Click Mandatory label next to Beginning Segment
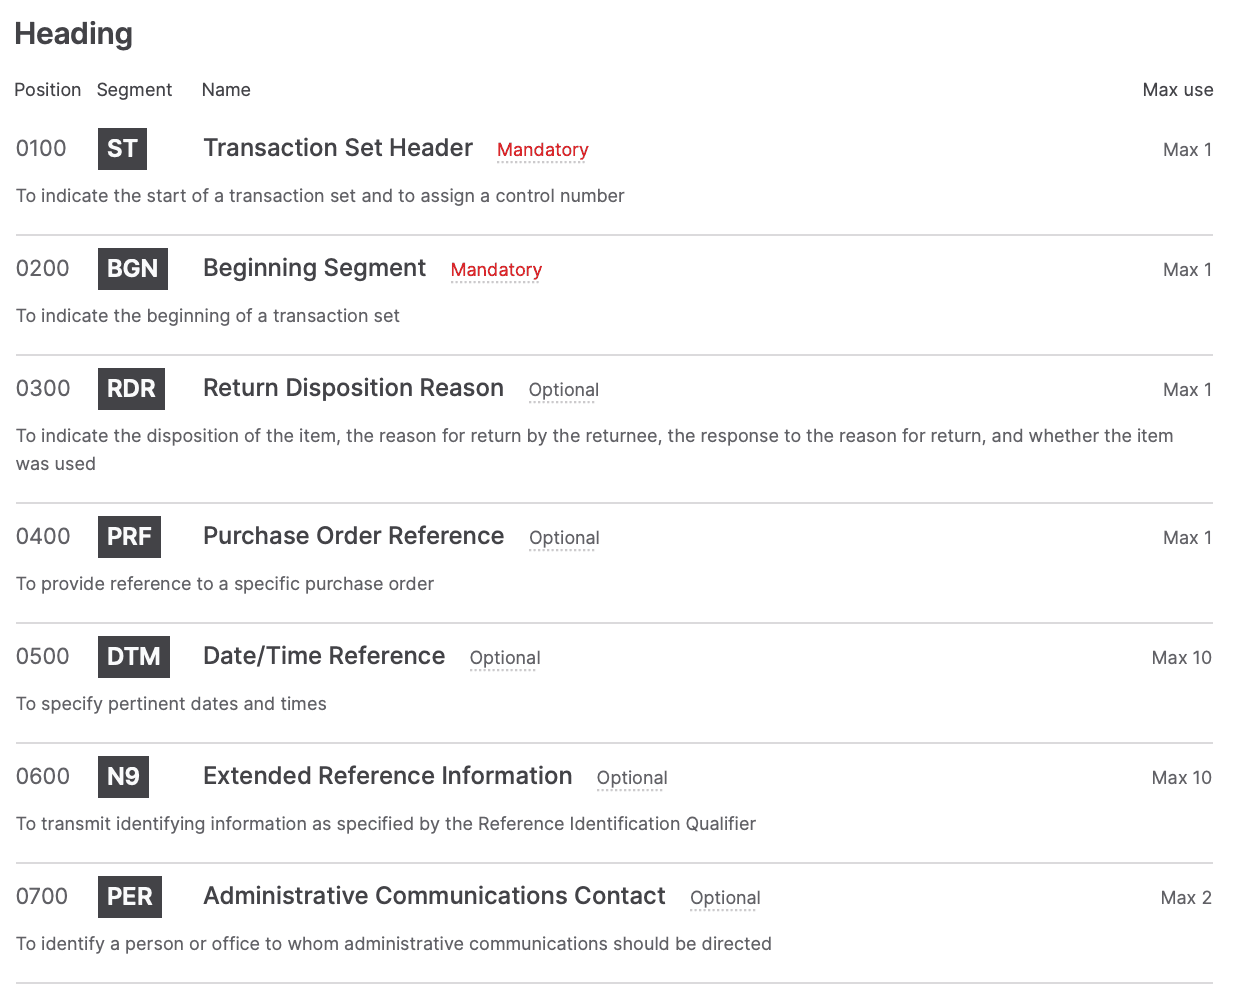Image resolution: width=1252 pixels, height=986 pixels. [496, 270]
